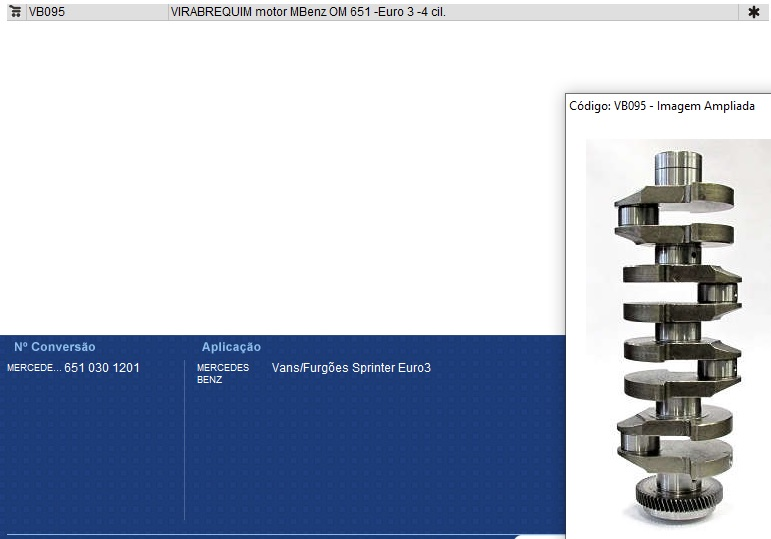Click the empty blue area under the Aplicação entry

370,450
